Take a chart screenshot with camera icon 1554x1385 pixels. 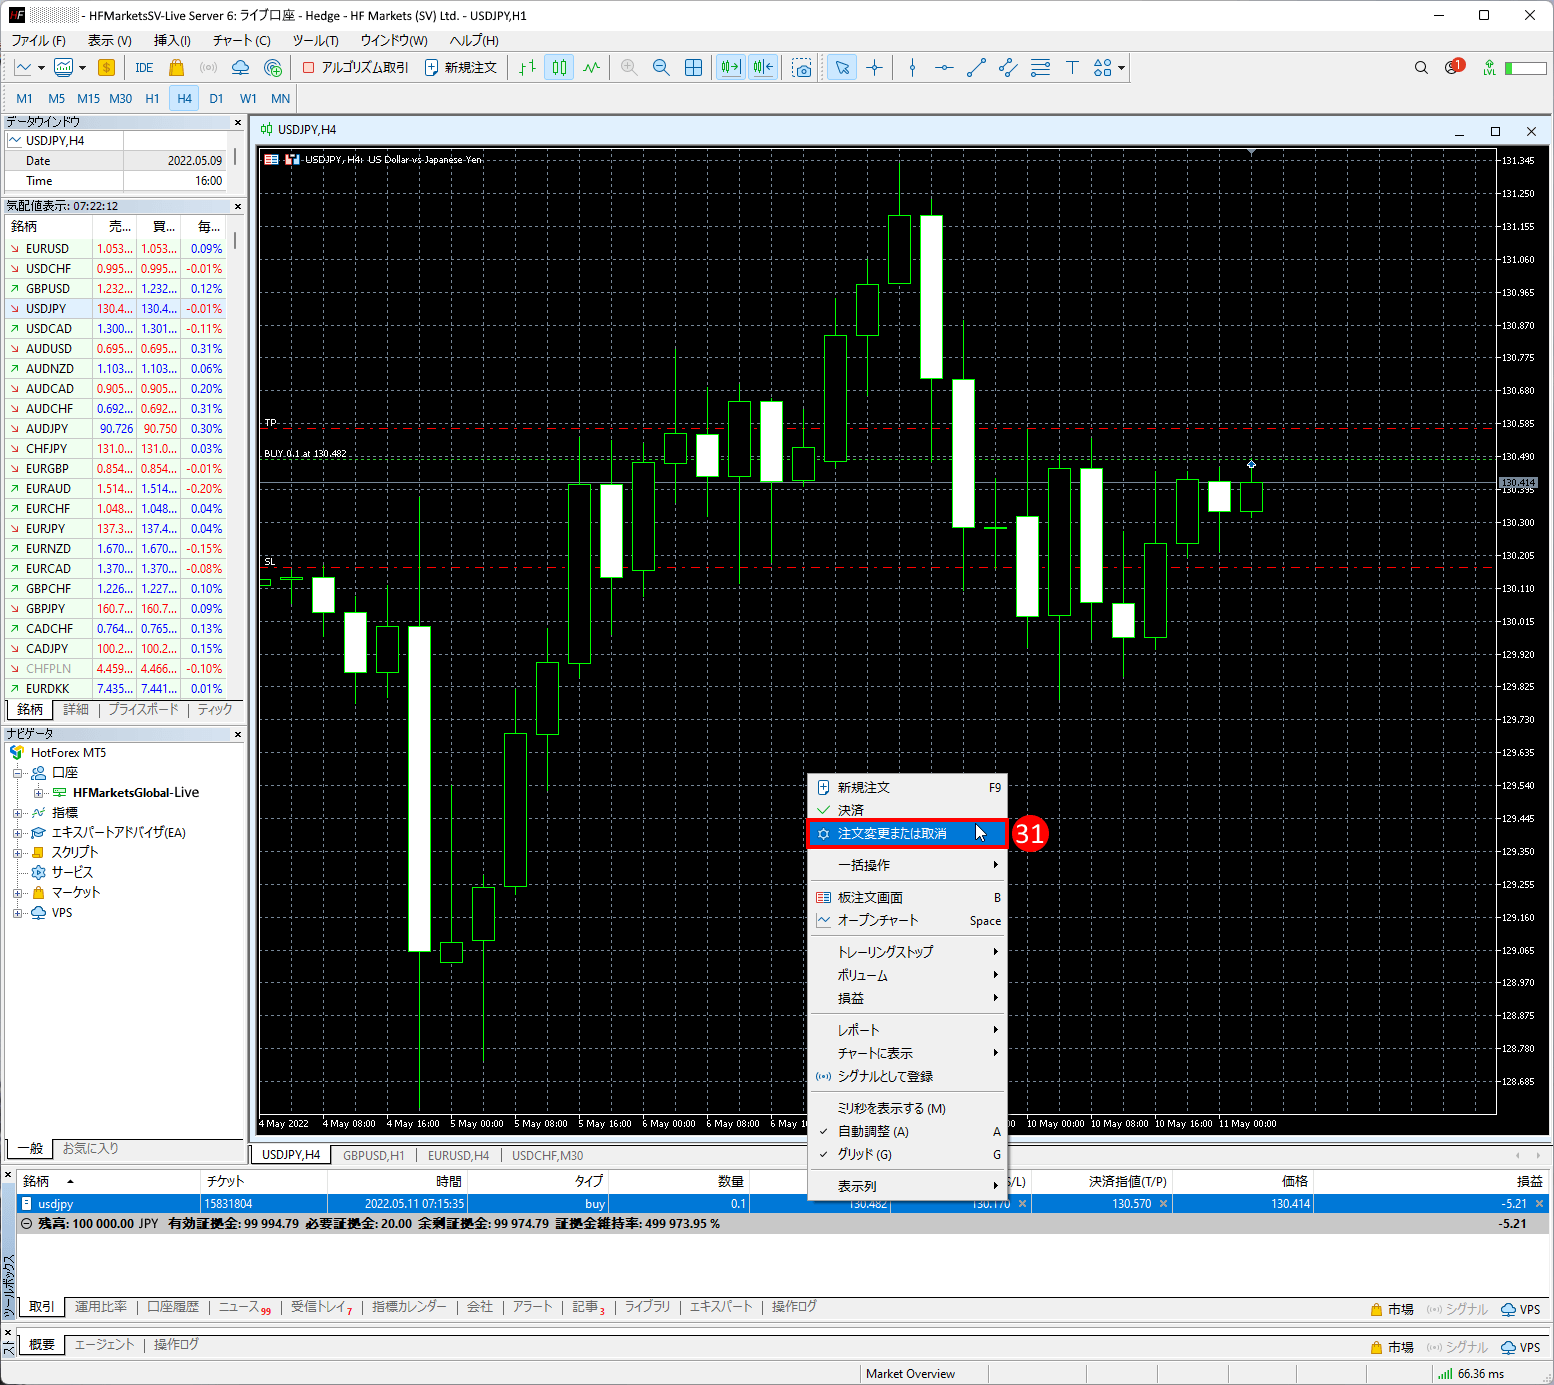[802, 68]
